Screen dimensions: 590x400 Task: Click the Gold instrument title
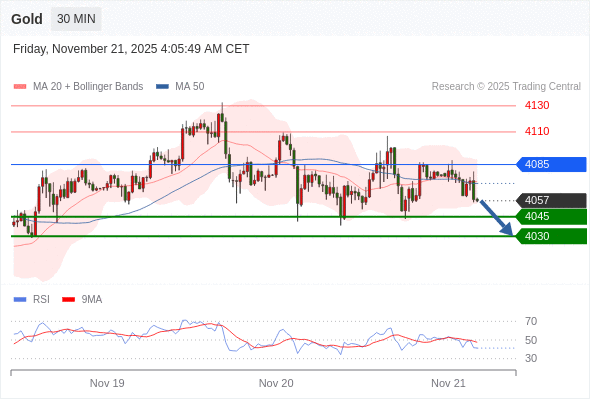tap(27, 19)
